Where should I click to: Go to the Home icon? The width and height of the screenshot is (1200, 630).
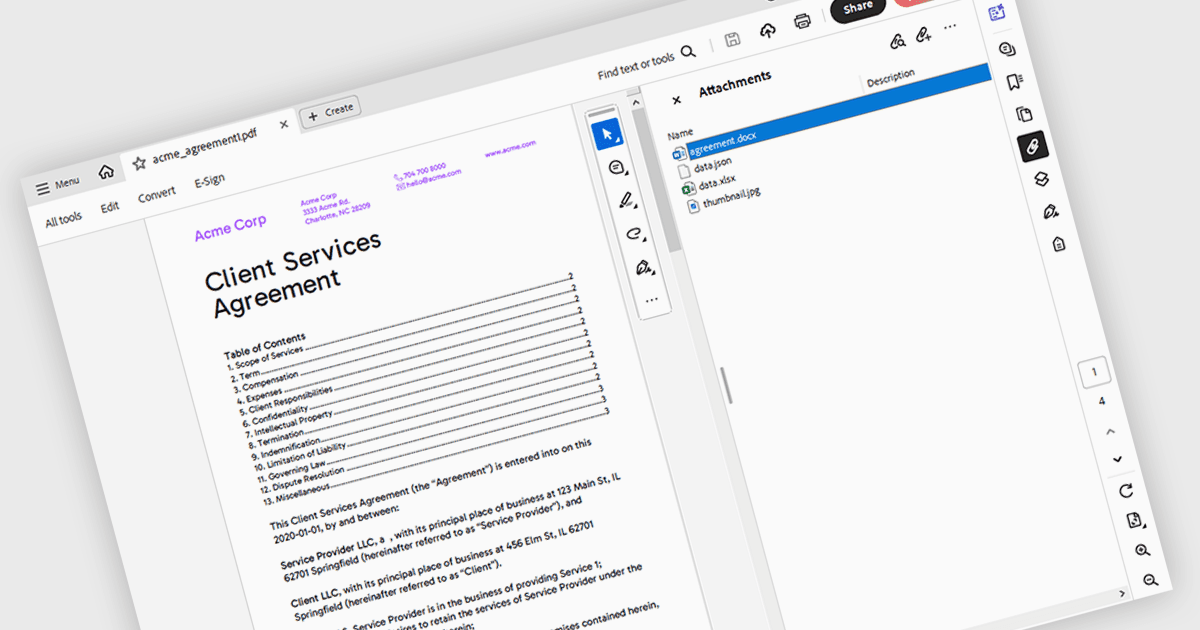(106, 172)
